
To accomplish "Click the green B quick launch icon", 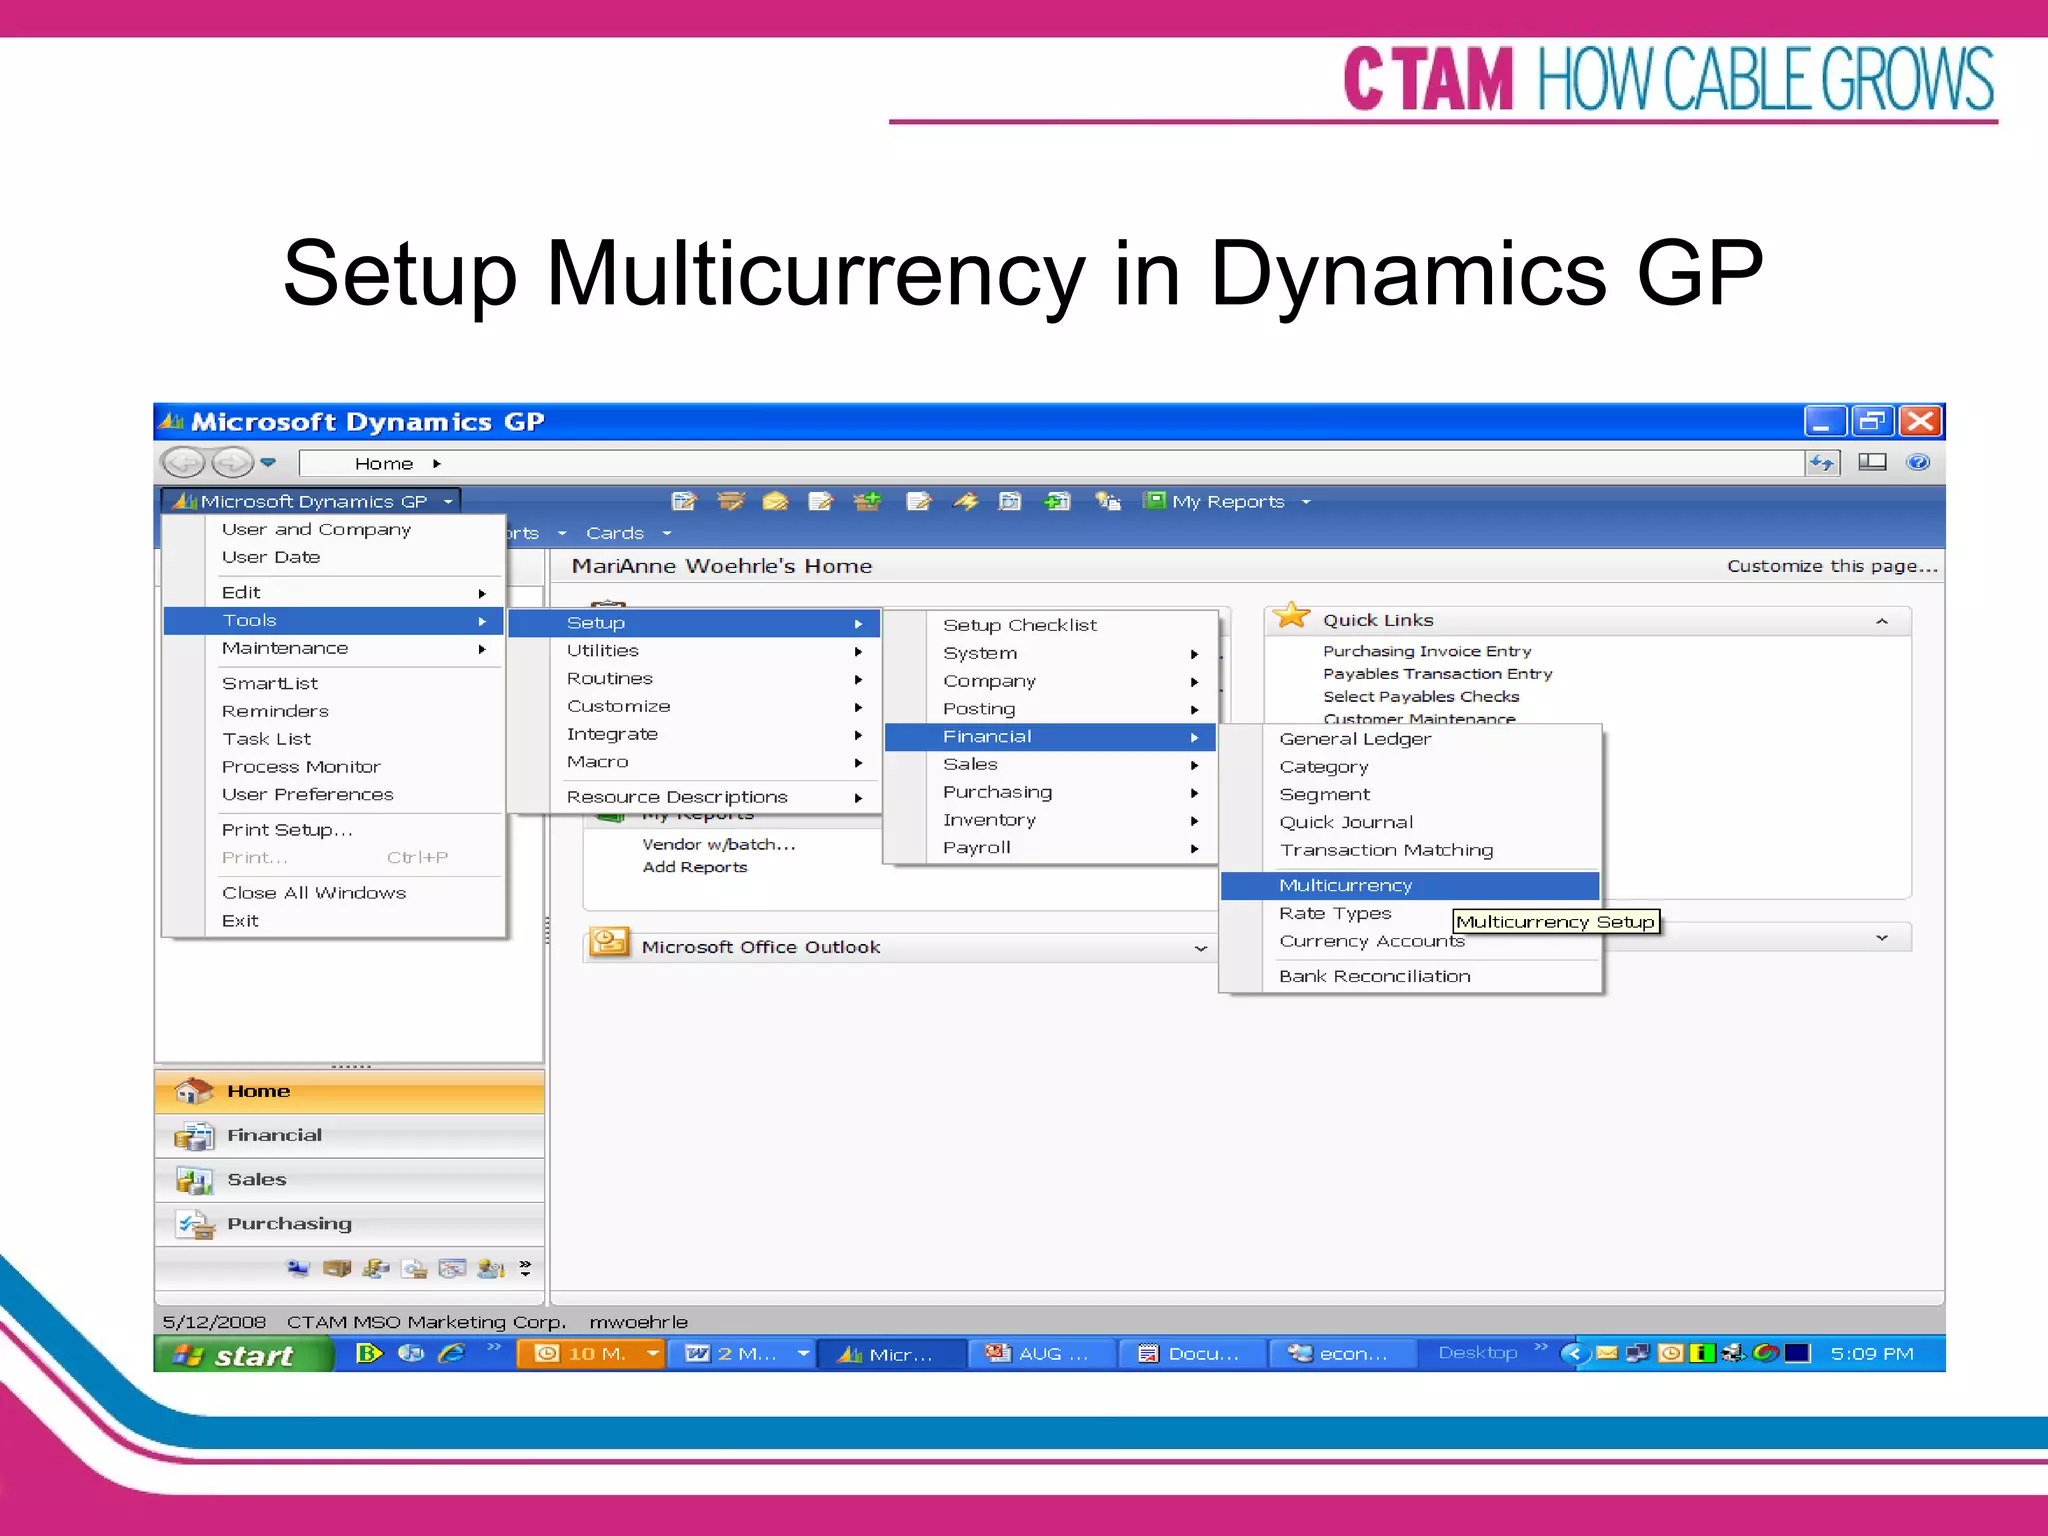I will (x=369, y=1353).
